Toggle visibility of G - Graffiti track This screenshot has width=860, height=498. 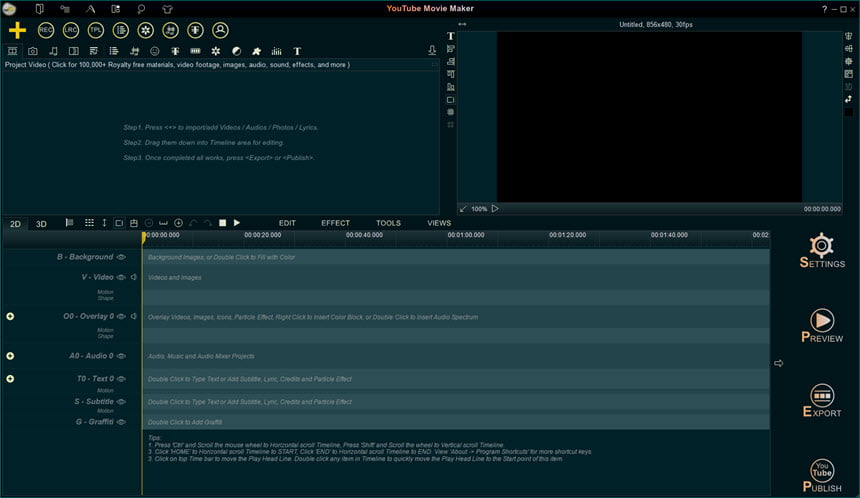tap(121, 422)
